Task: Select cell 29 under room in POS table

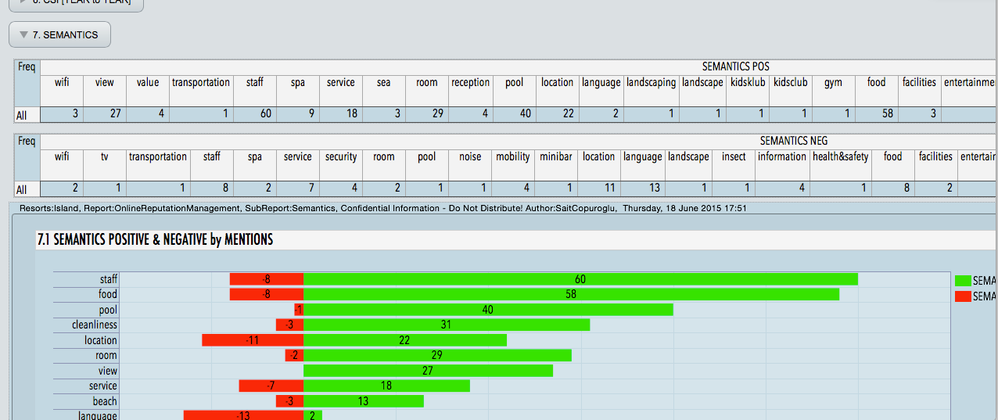Action: click(x=426, y=115)
